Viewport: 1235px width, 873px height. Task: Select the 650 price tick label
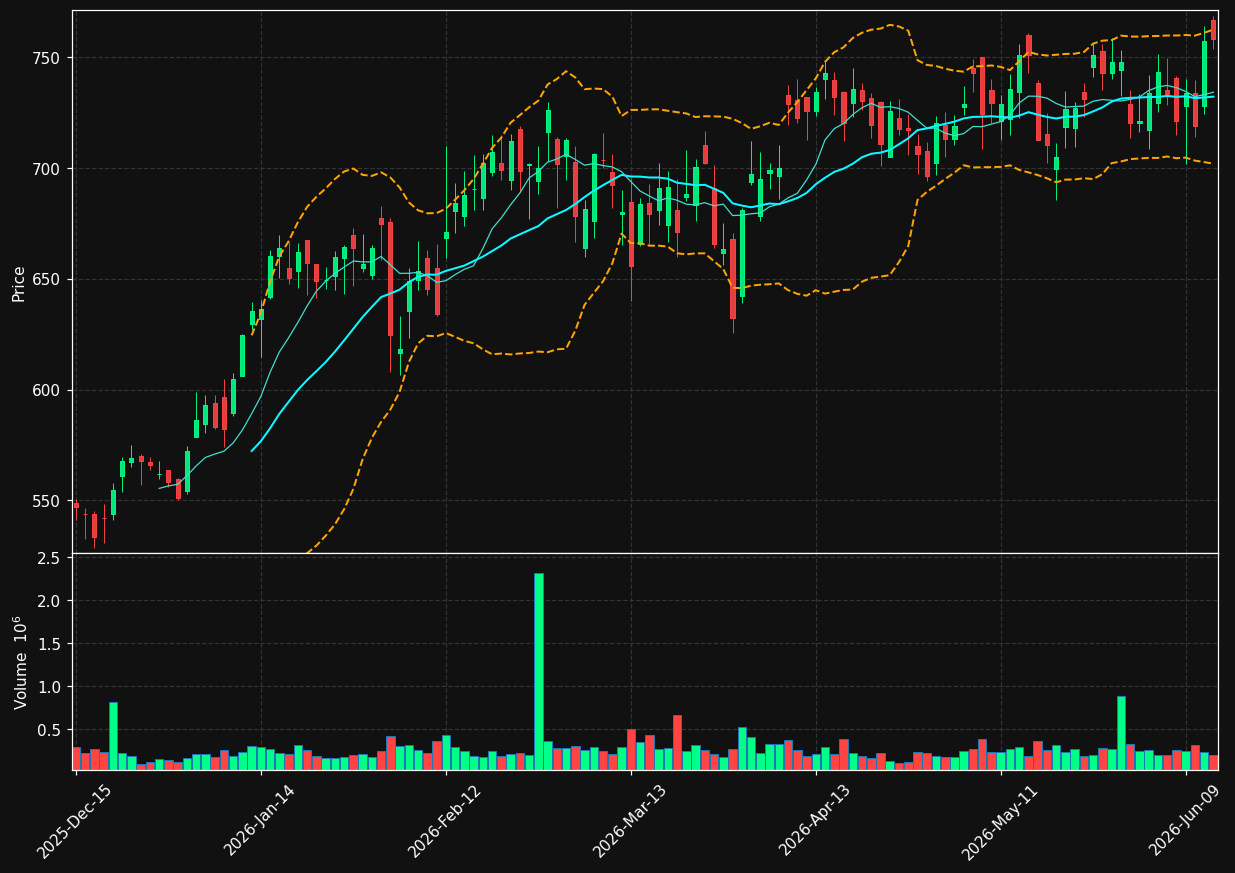(x=46, y=280)
